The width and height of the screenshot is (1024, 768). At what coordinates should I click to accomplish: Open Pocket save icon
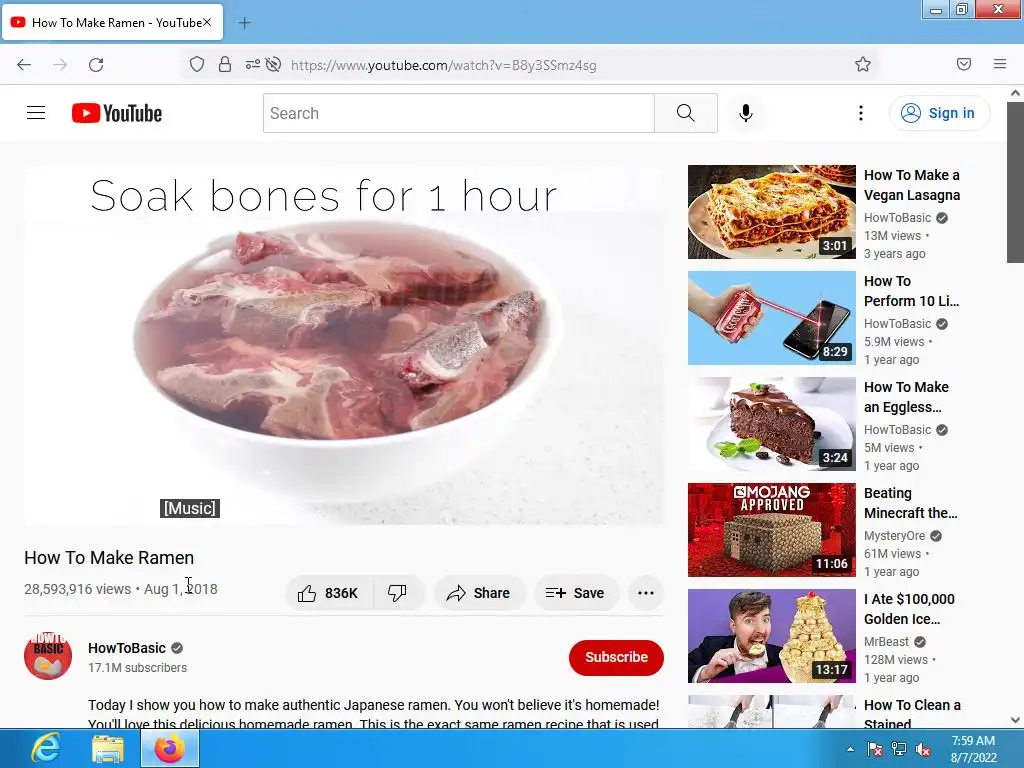click(x=964, y=64)
